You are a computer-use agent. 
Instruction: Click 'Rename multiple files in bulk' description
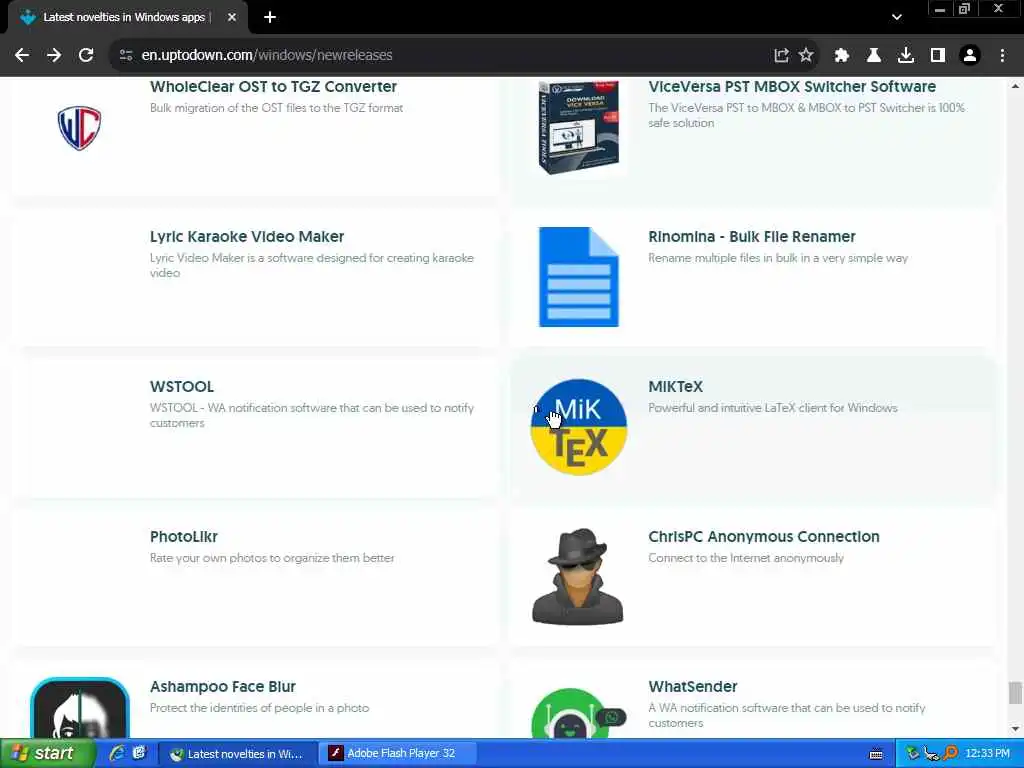[778, 258]
